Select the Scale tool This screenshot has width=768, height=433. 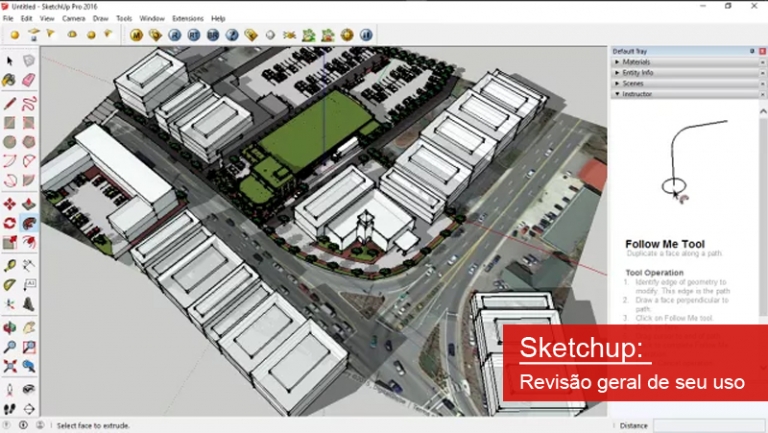10,242
